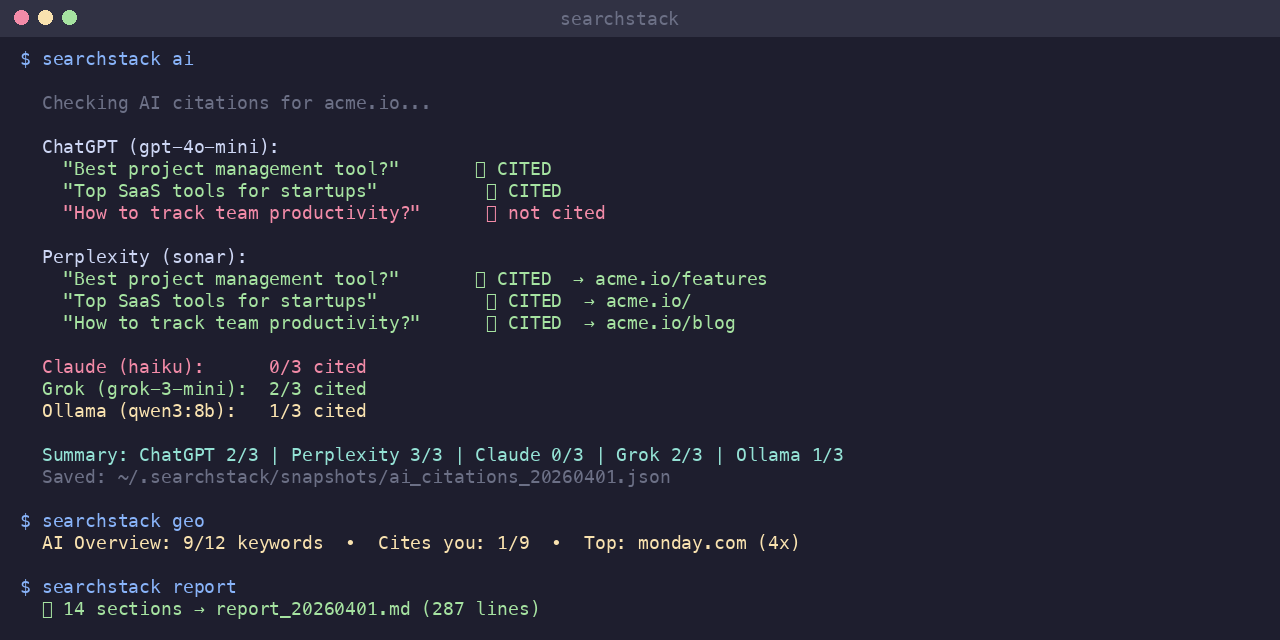Image resolution: width=1280 pixels, height=640 pixels.
Task: Click the searchstack window title
Action: [620, 18]
